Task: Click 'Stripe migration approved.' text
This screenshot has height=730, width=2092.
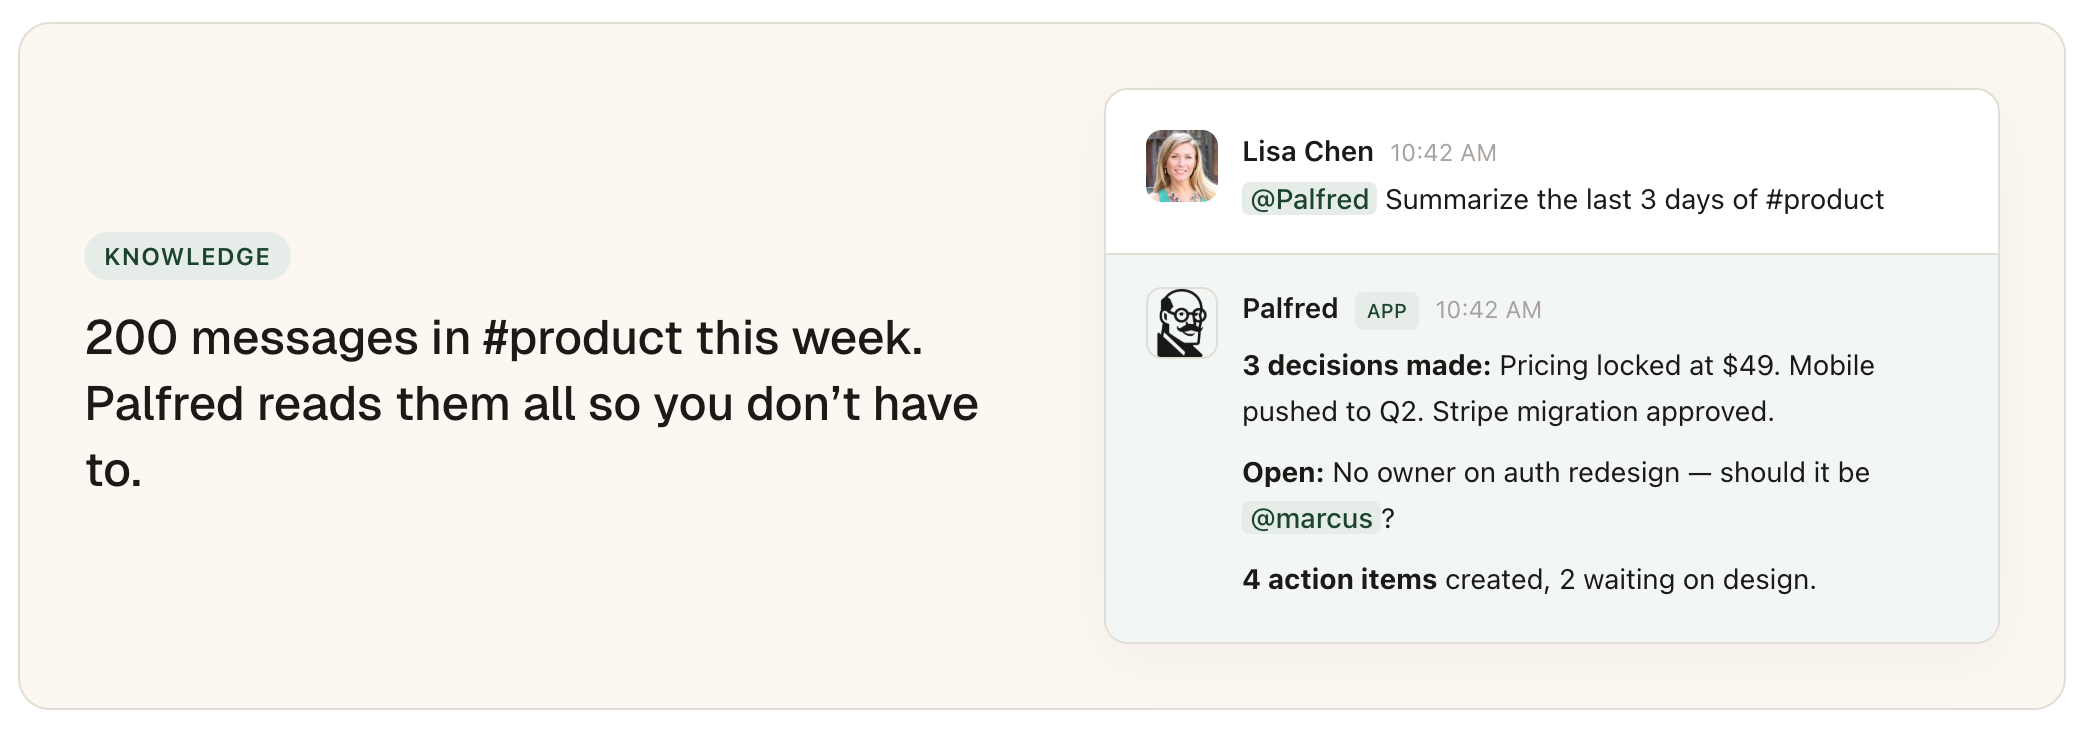Action: tap(1603, 412)
